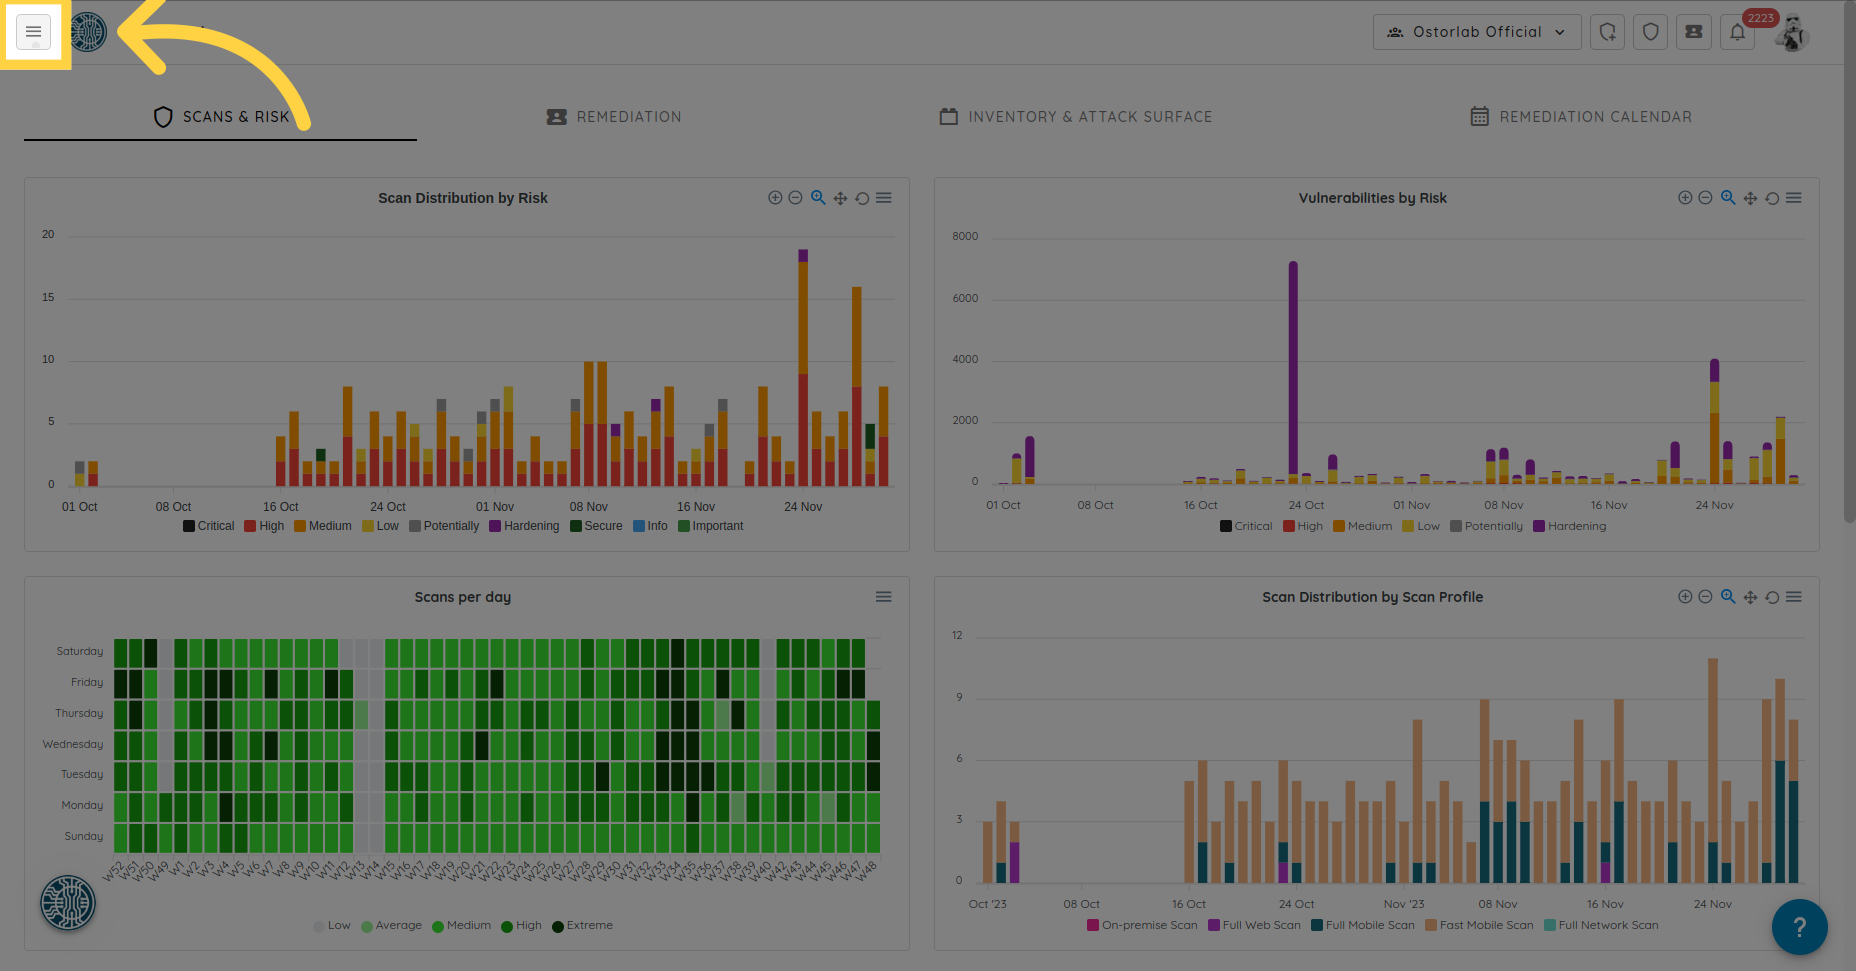Open the Inventory & Attack Surface tab

(1076, 117)
